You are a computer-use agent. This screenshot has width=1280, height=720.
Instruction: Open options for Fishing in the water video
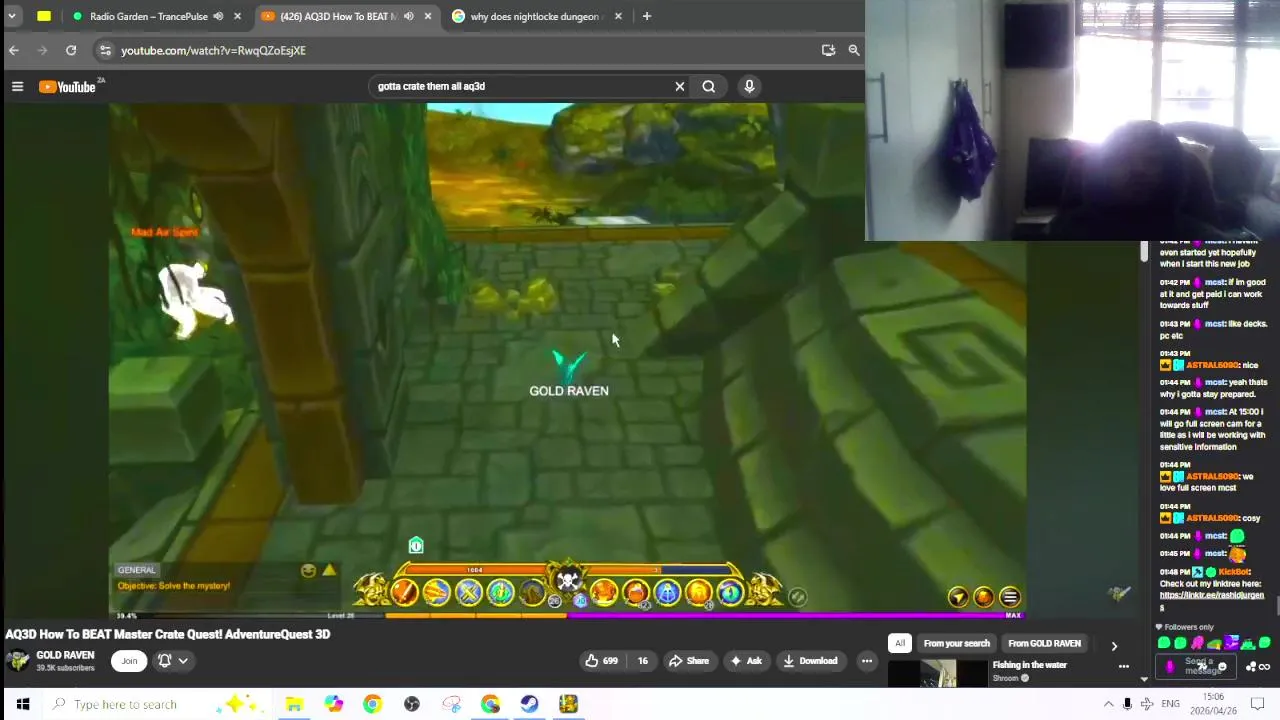1124,666
